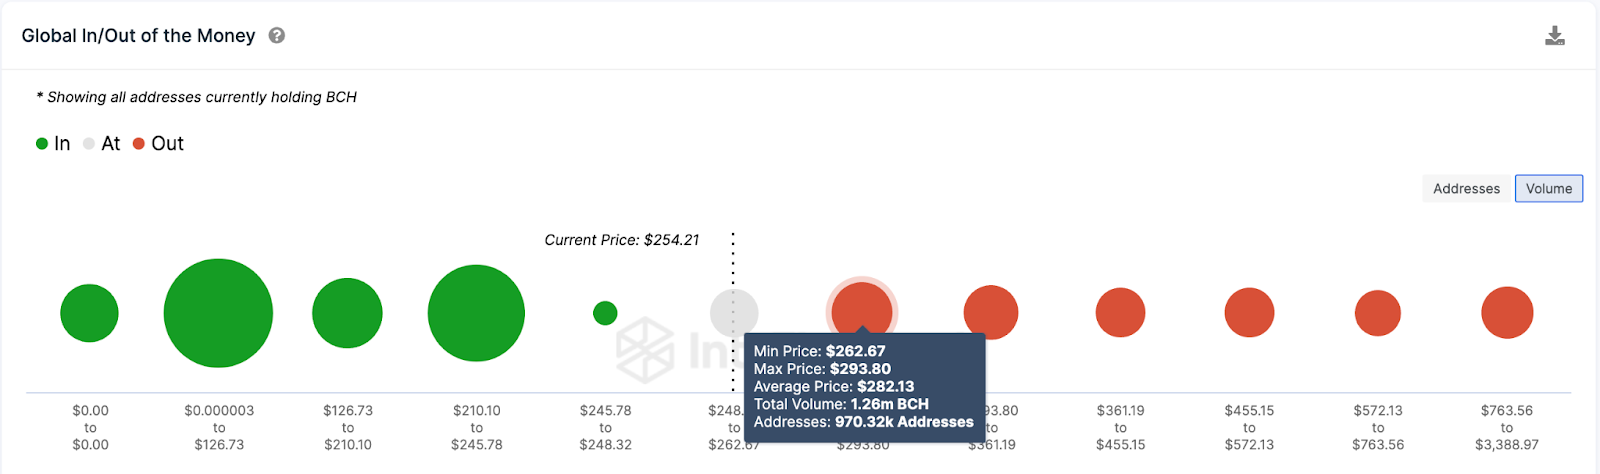Click the green bubble for $0.00 to $0.00
Screen dimensions: 1600x474
89,313
